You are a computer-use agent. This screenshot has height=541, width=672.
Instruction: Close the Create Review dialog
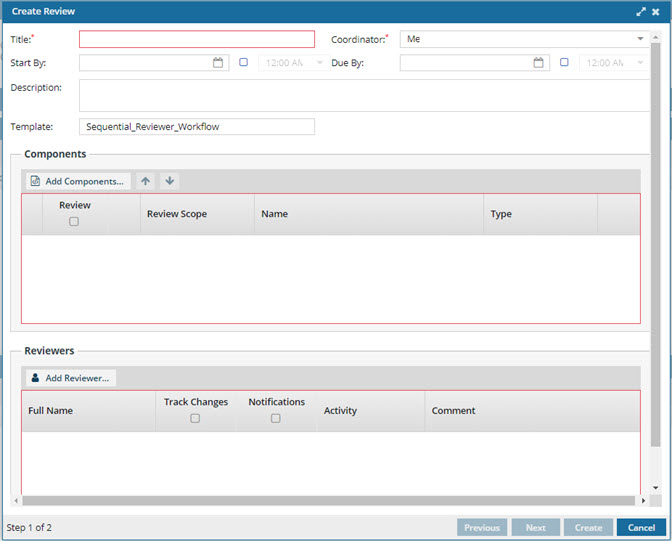click(x=656, y=12)
